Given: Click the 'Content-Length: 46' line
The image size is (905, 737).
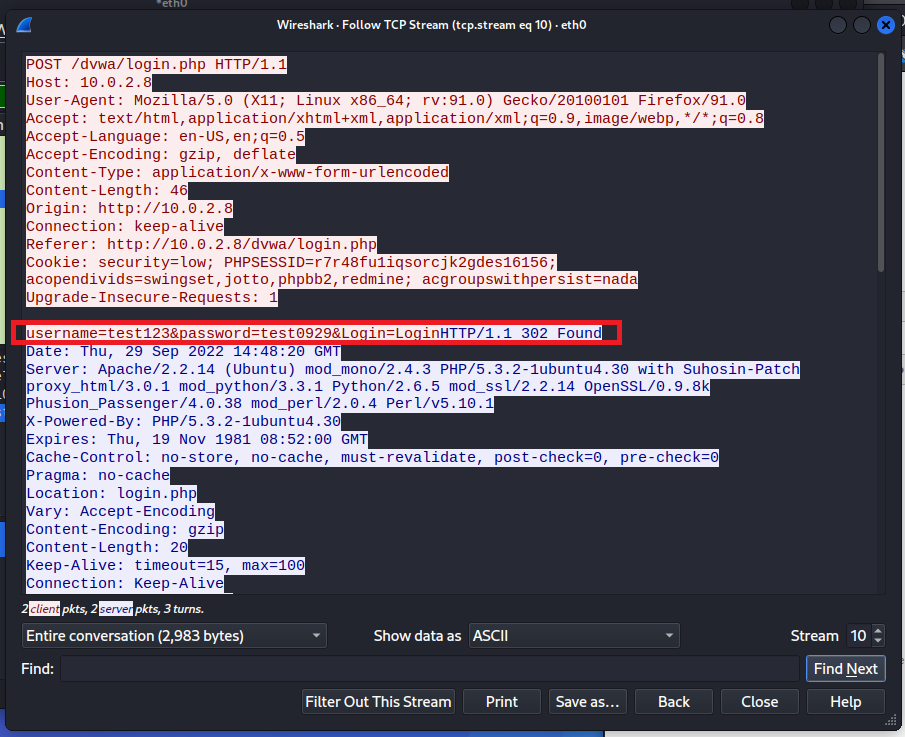Looking at the screenshot, I should (107, 190).
